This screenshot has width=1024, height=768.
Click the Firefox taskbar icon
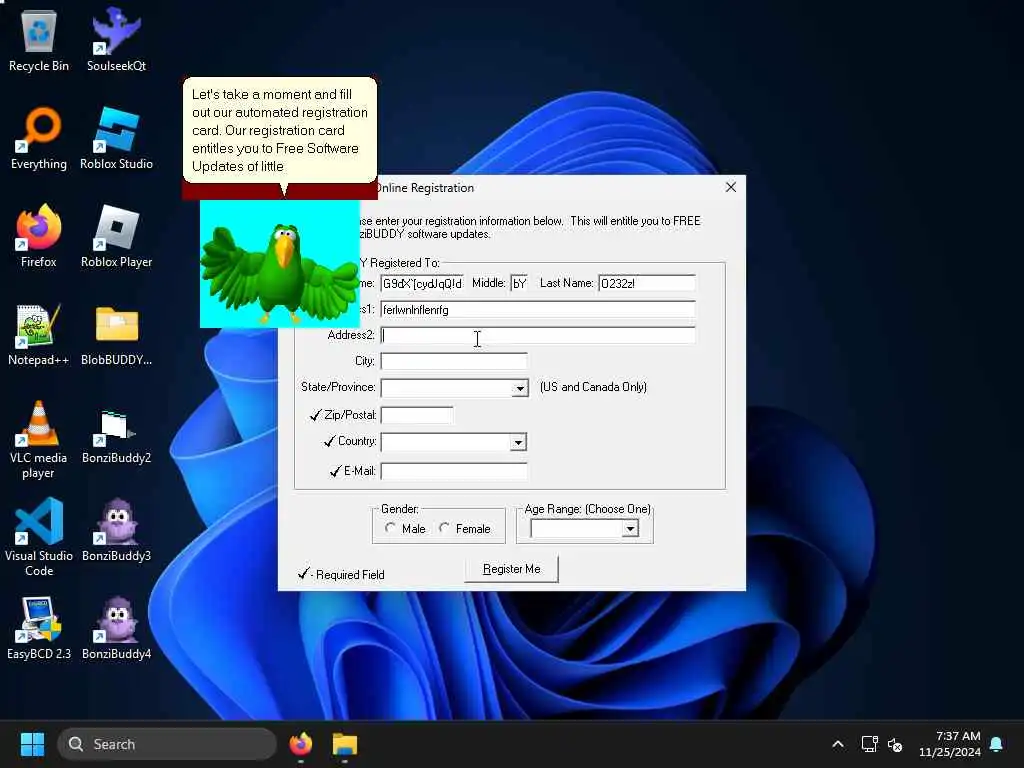point(300,744)
